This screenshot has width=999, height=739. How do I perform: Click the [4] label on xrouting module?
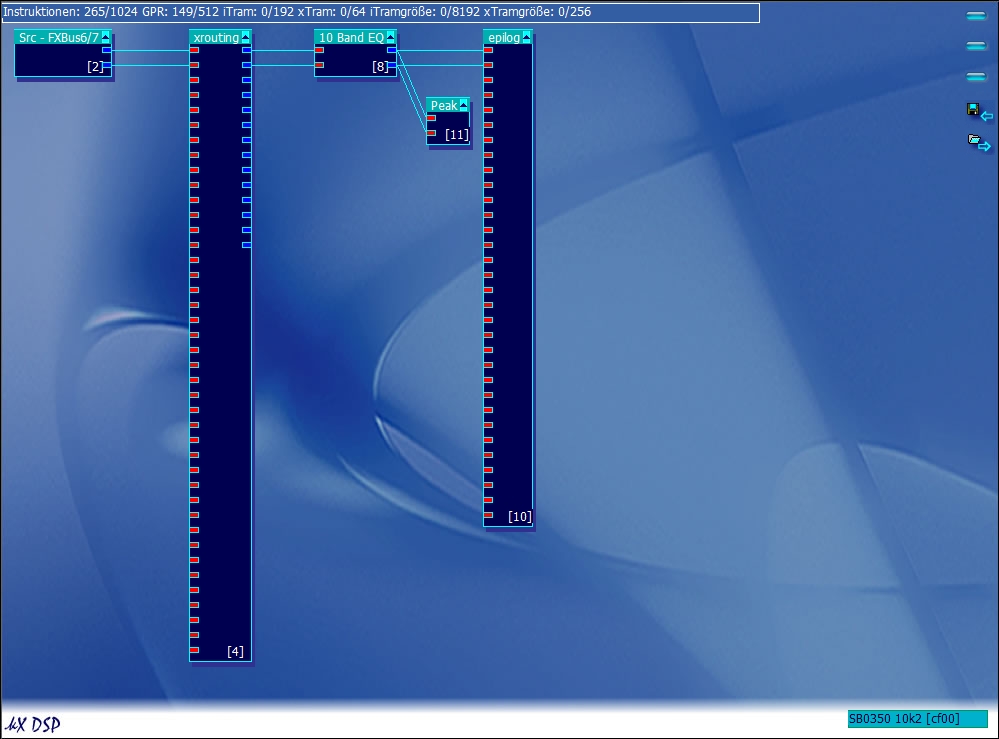click(235, 651)
